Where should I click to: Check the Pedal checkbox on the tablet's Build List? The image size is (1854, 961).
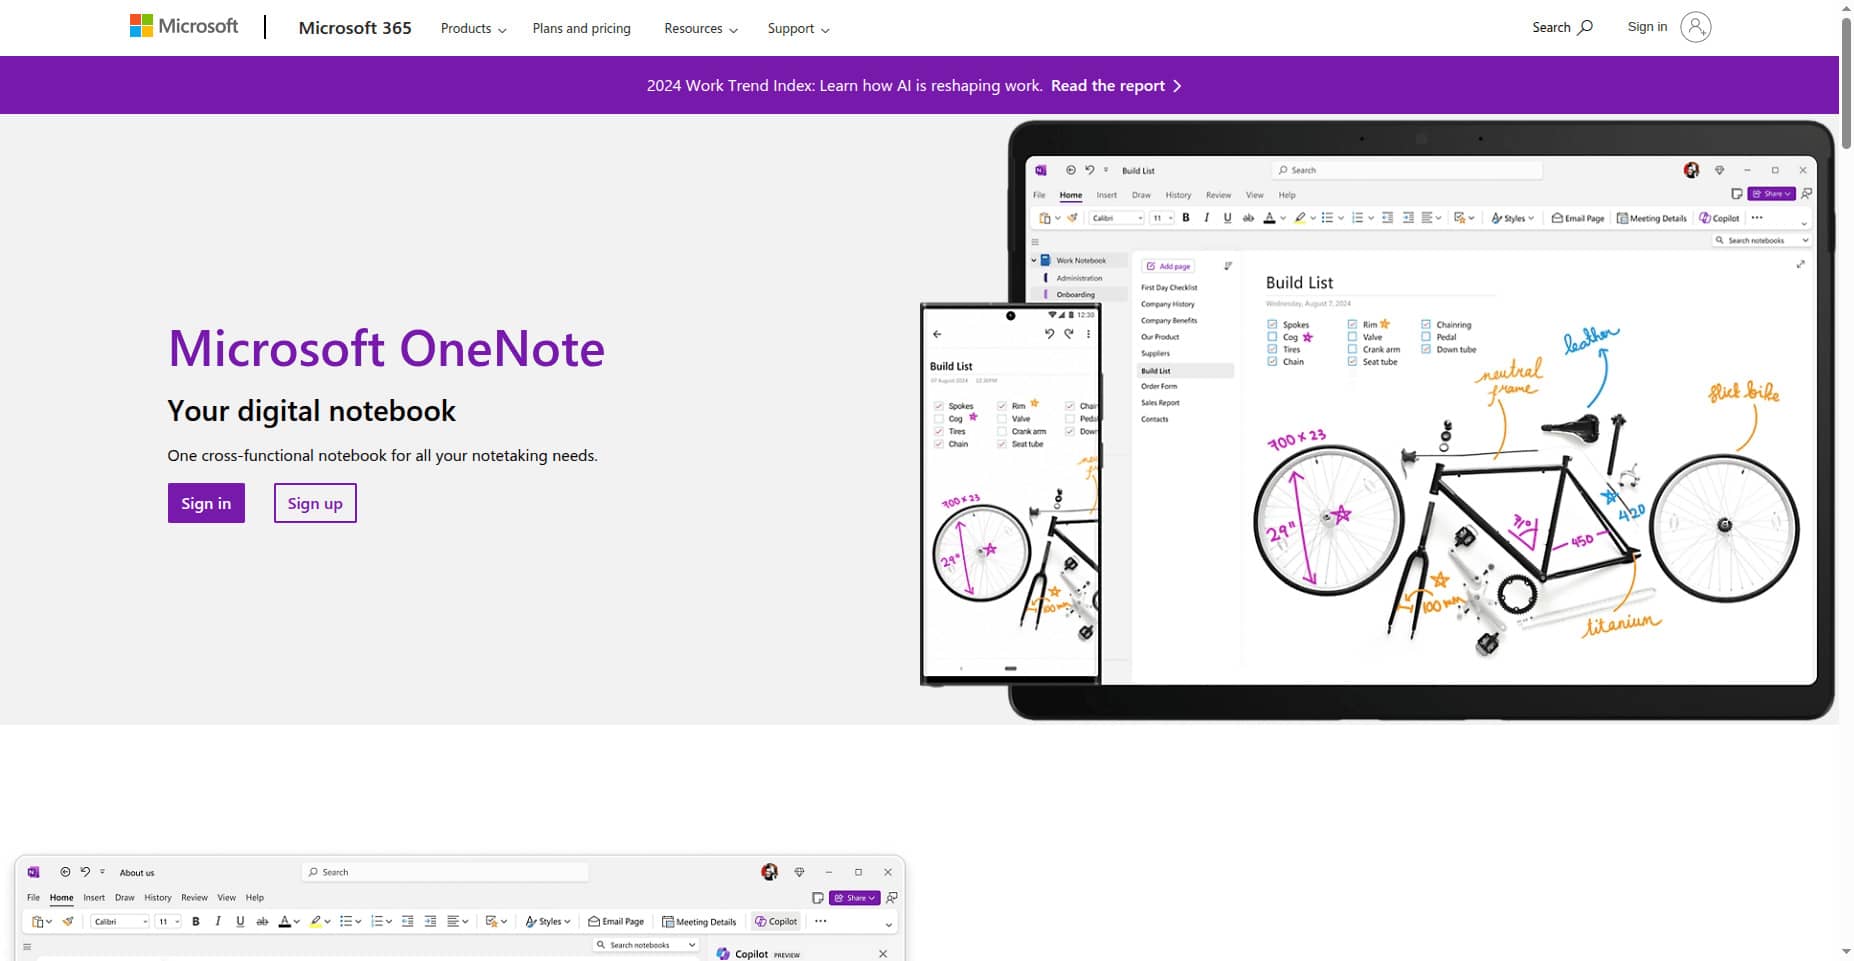1426,337
